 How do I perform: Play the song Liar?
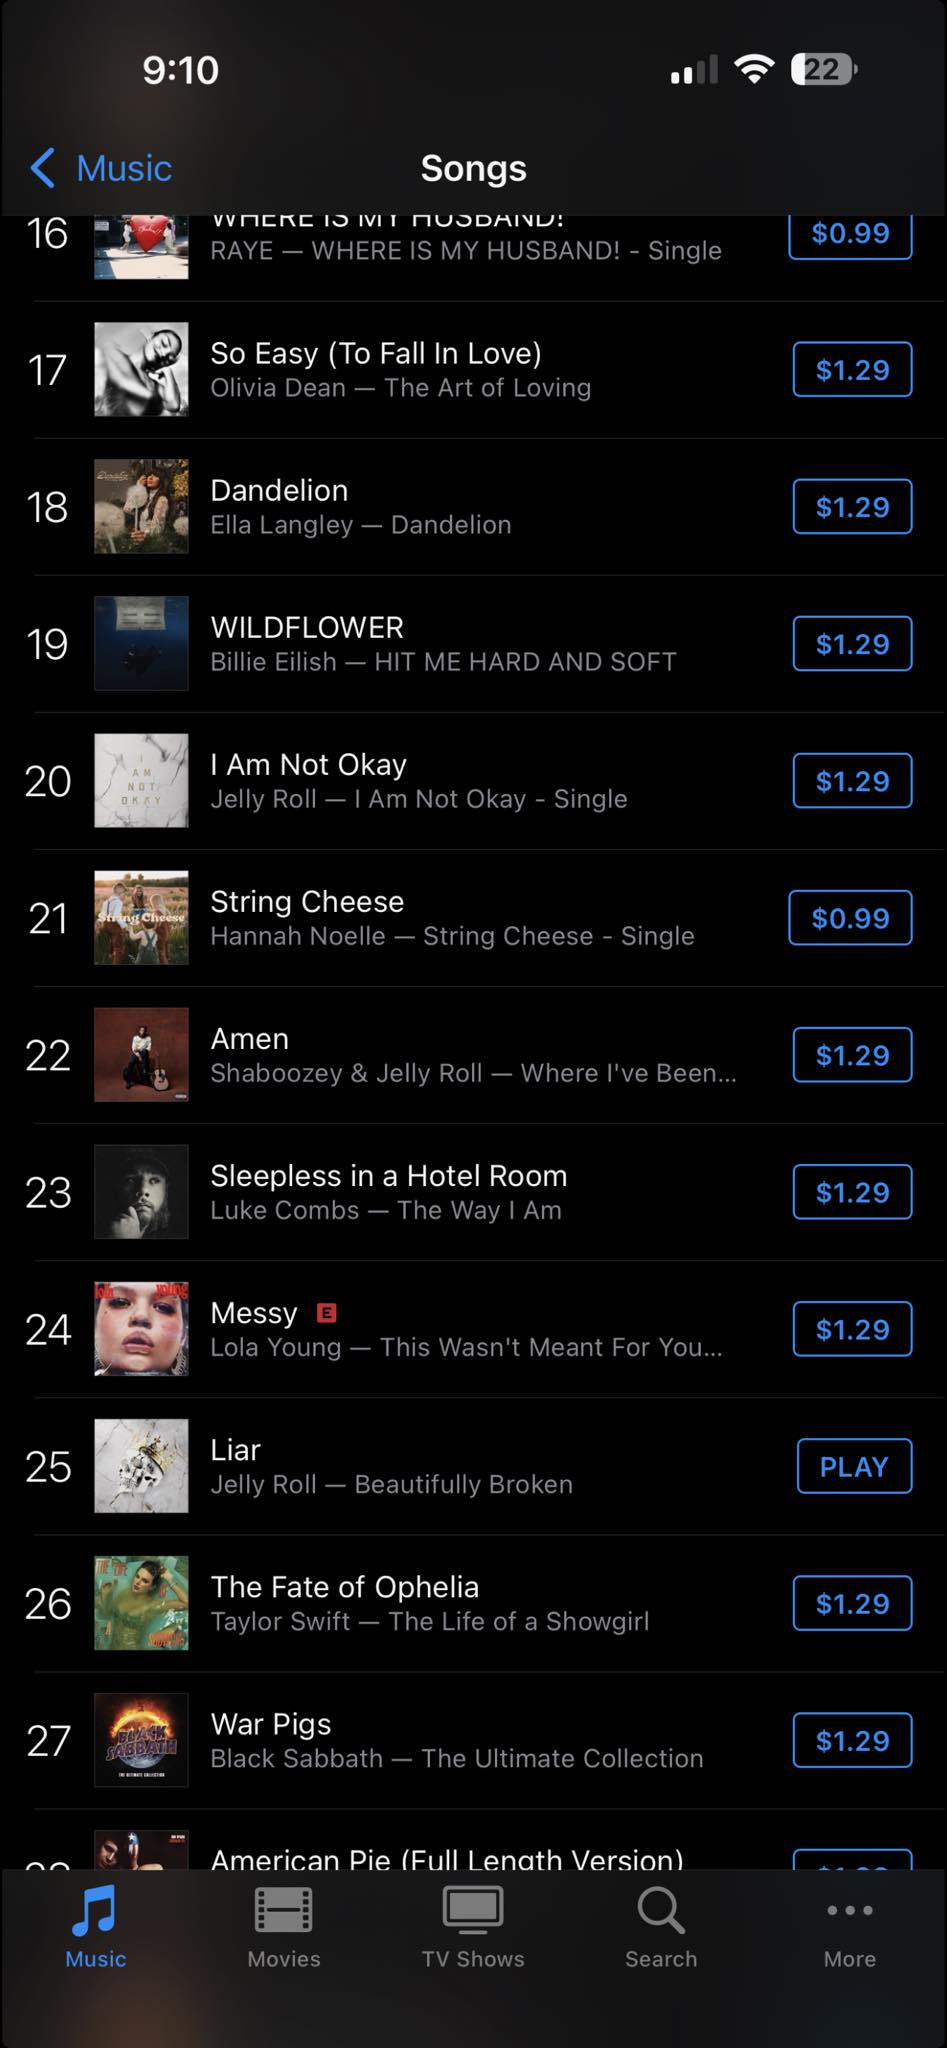pyautogui.click(x=854, y=1466)
